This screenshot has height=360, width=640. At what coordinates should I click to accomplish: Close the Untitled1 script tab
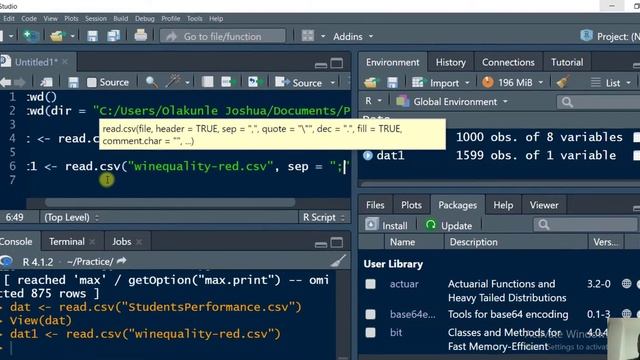pos(65,62)
